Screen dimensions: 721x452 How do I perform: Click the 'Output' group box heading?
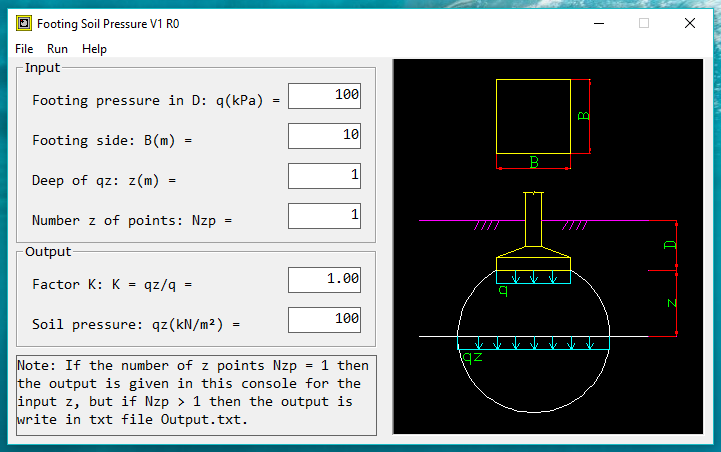(48, 252)
